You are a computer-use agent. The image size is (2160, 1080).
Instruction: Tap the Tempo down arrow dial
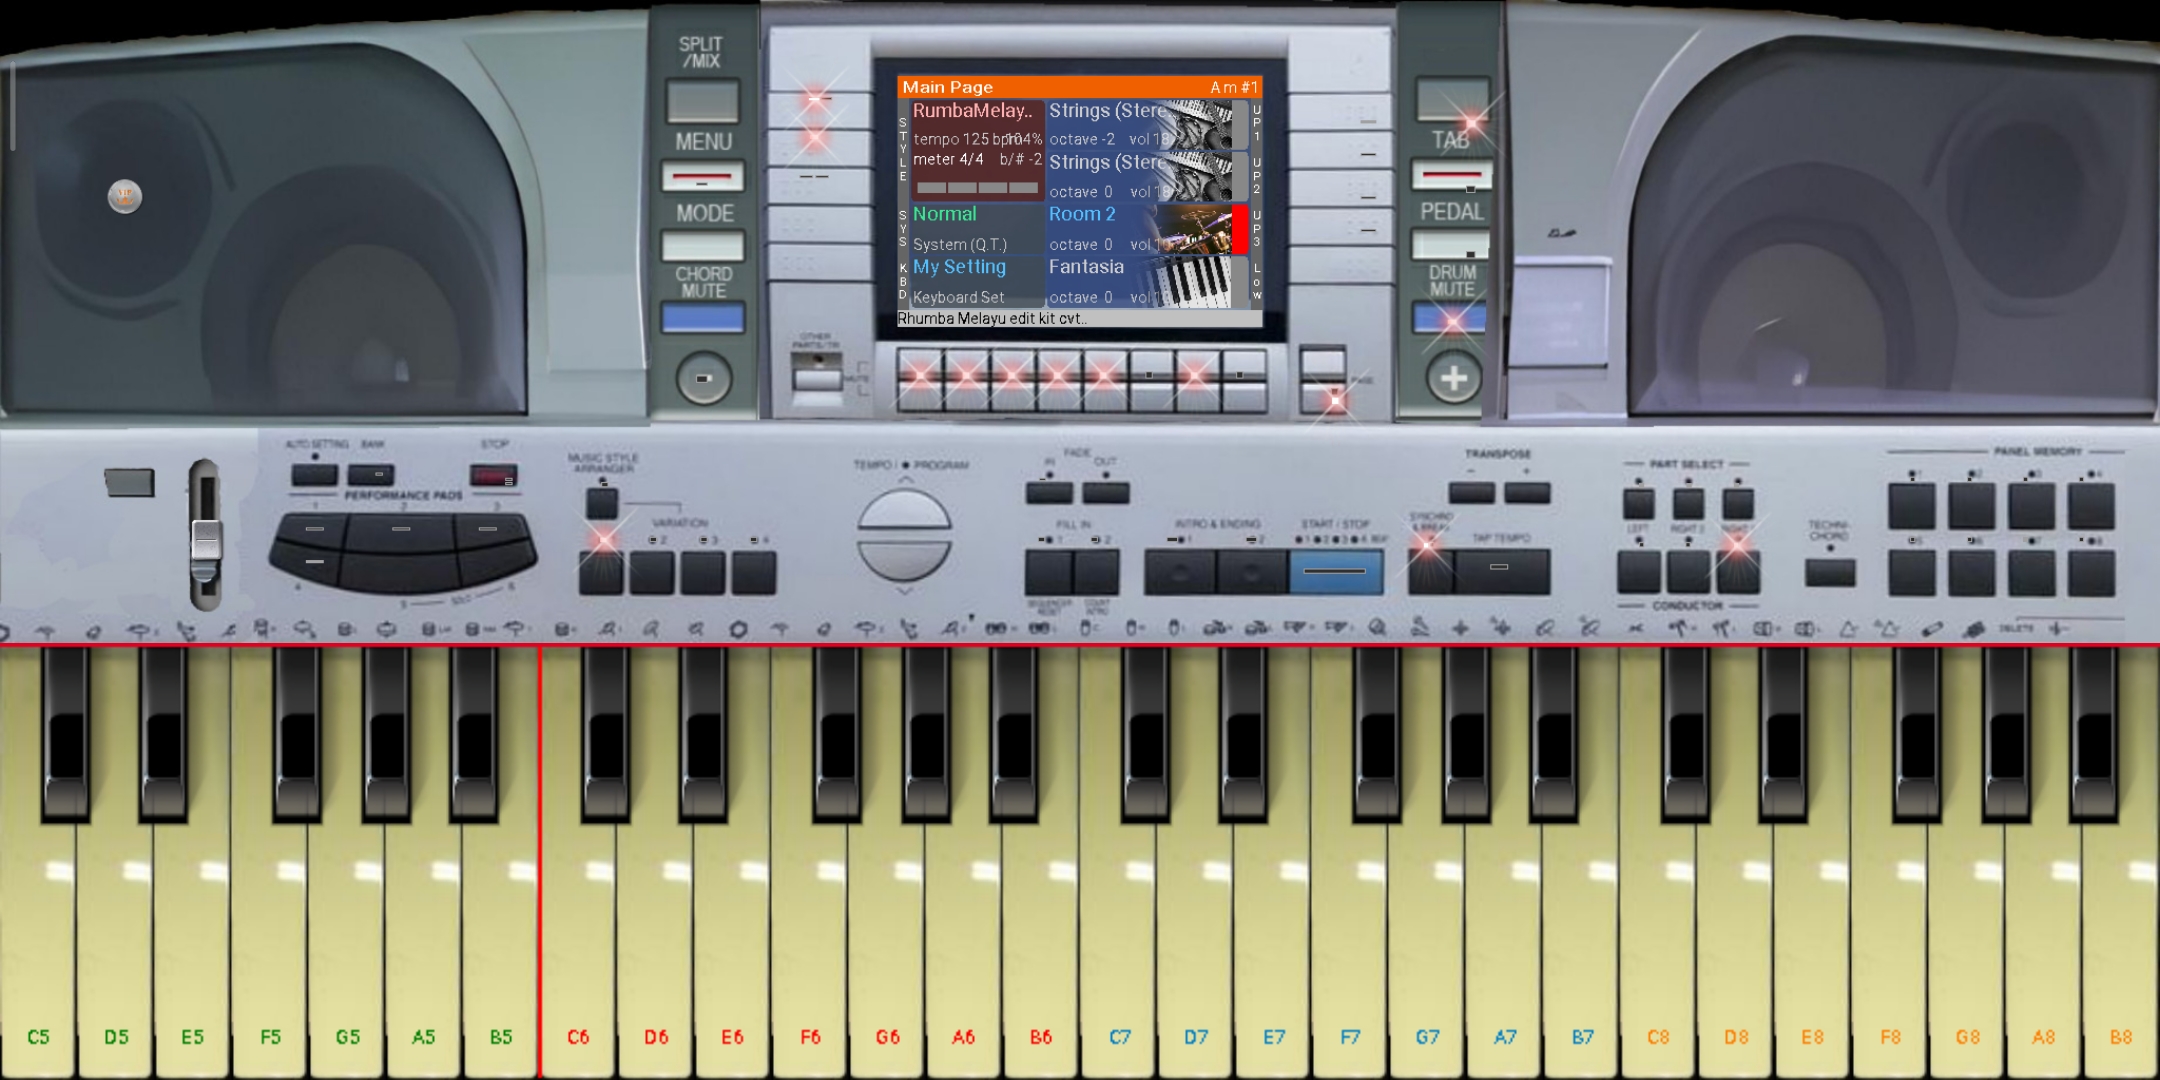pos(903,559)
